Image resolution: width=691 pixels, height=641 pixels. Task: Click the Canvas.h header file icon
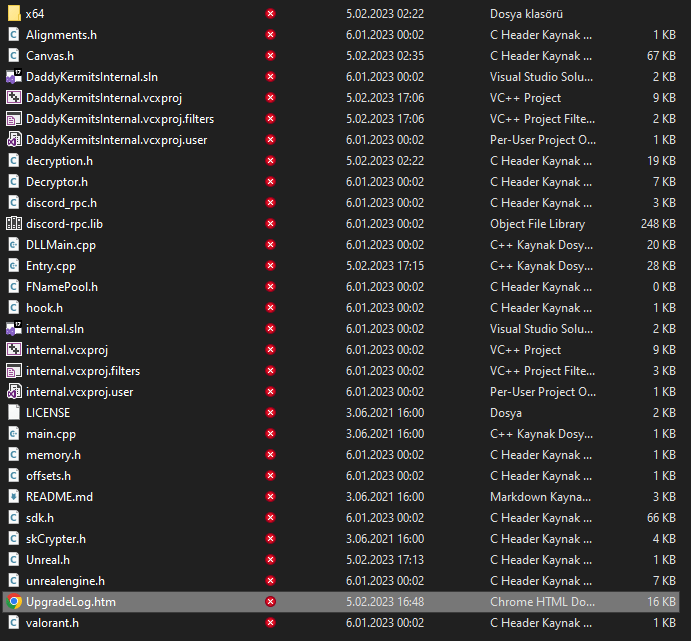pos(14,56)
